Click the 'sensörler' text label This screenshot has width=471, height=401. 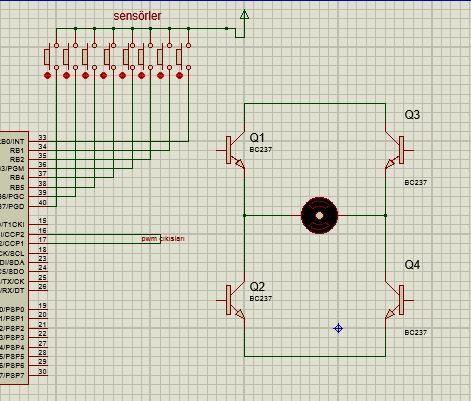pos(137,16)
